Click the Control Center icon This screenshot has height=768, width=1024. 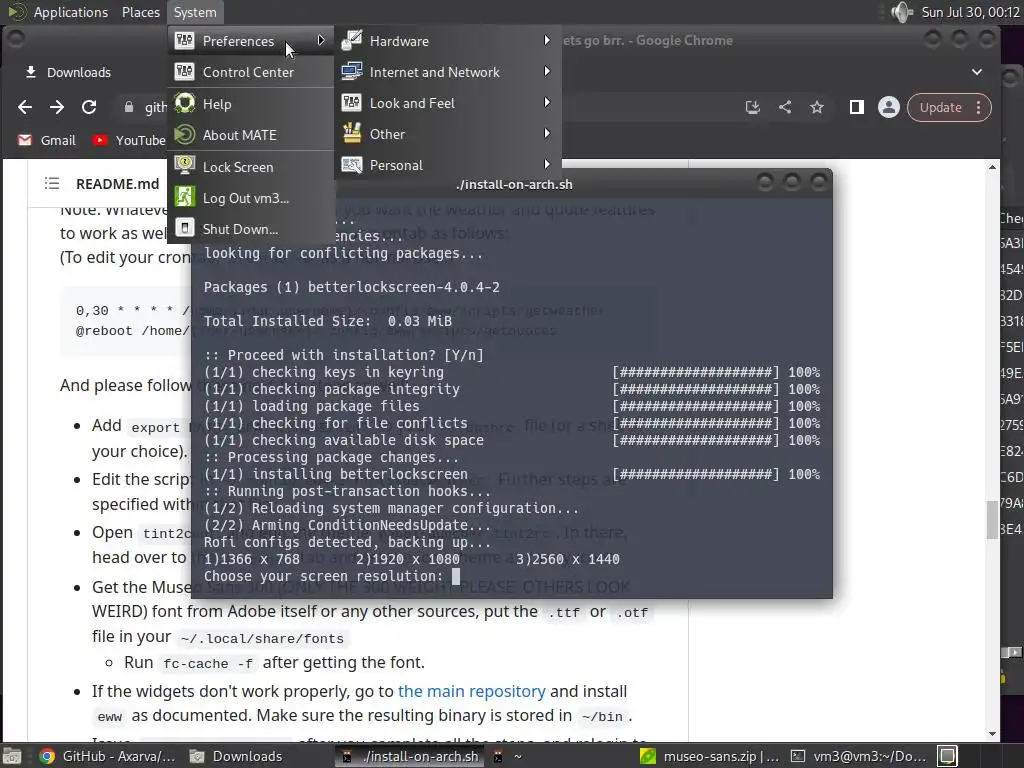tap(184, 71)
